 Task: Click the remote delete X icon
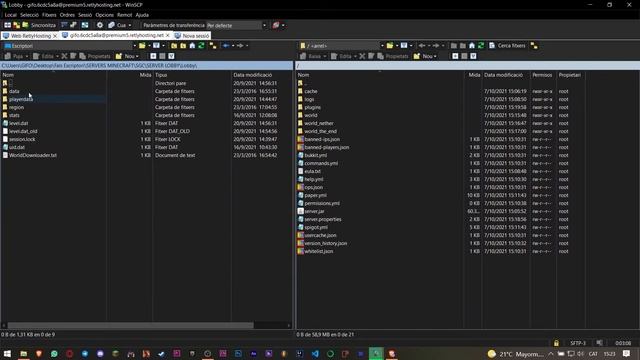[362, 56]
